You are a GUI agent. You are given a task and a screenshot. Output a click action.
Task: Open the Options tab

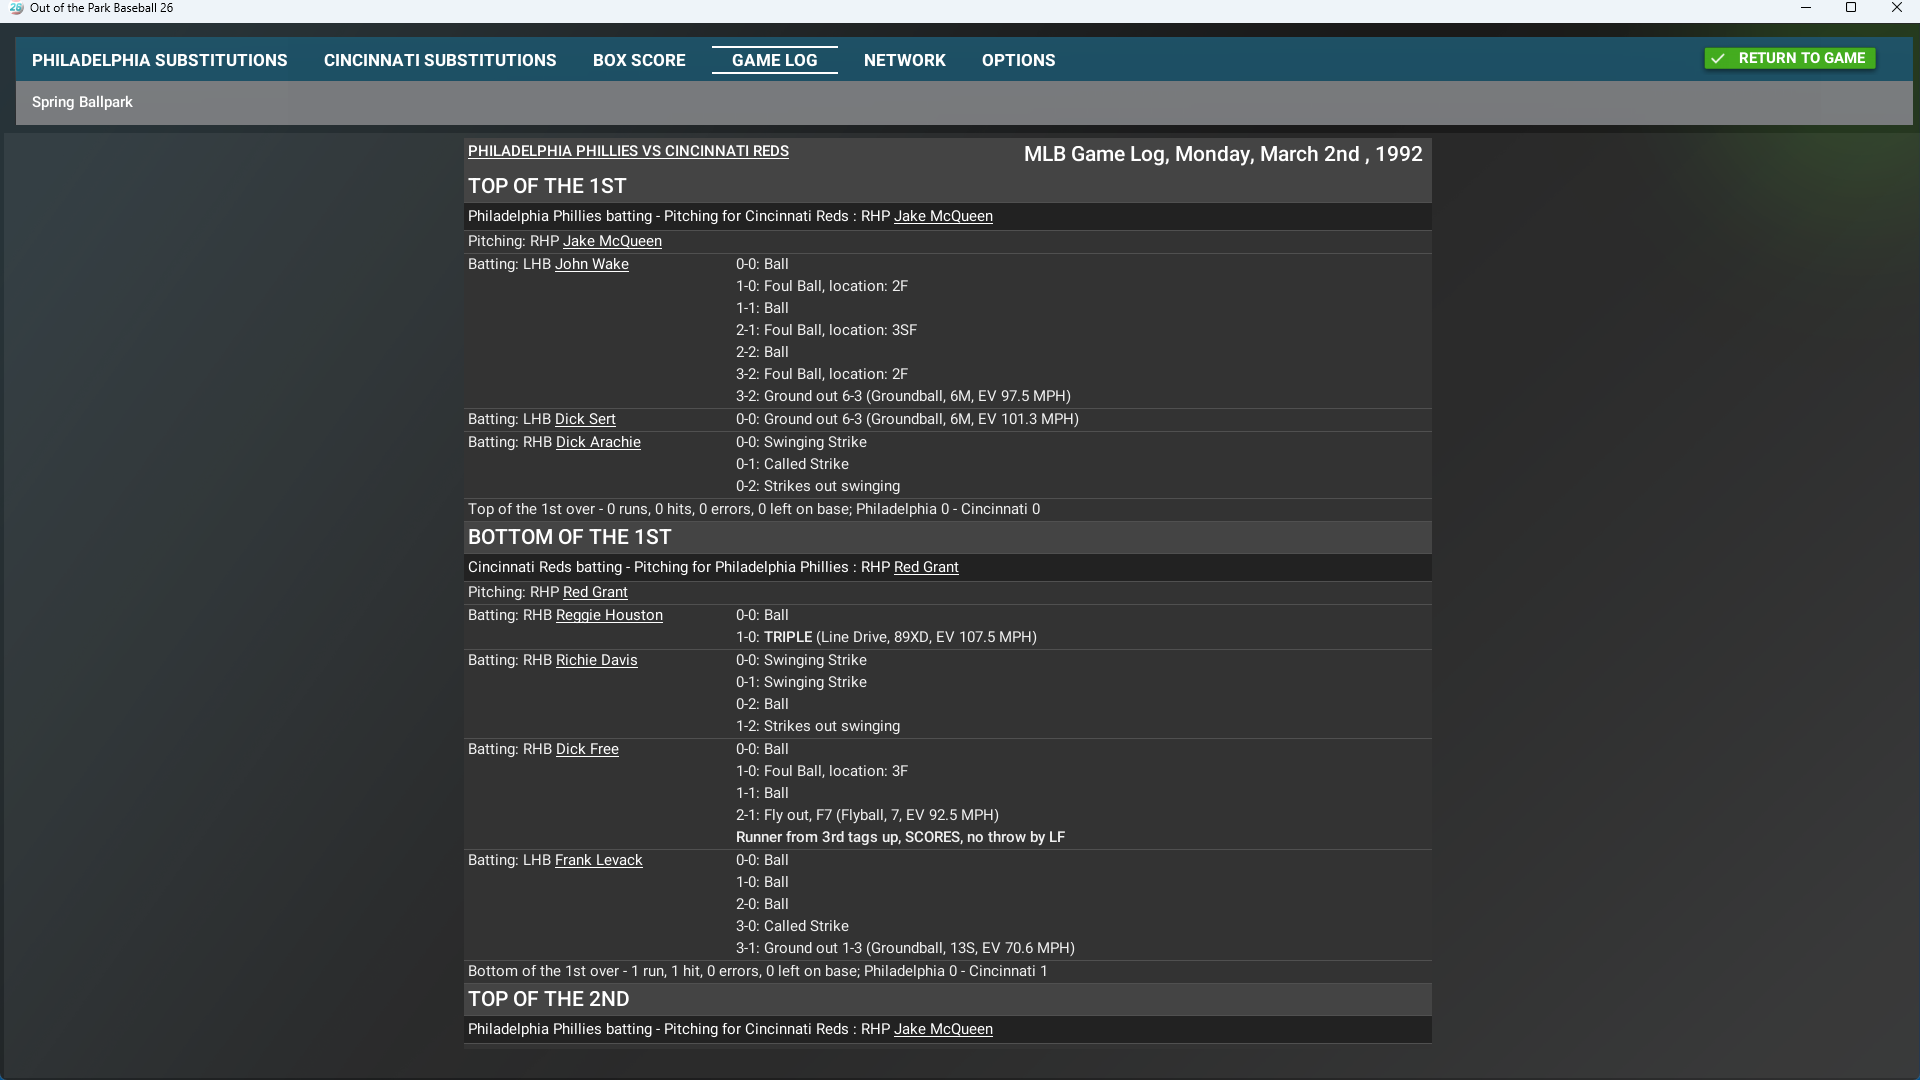1018,60
